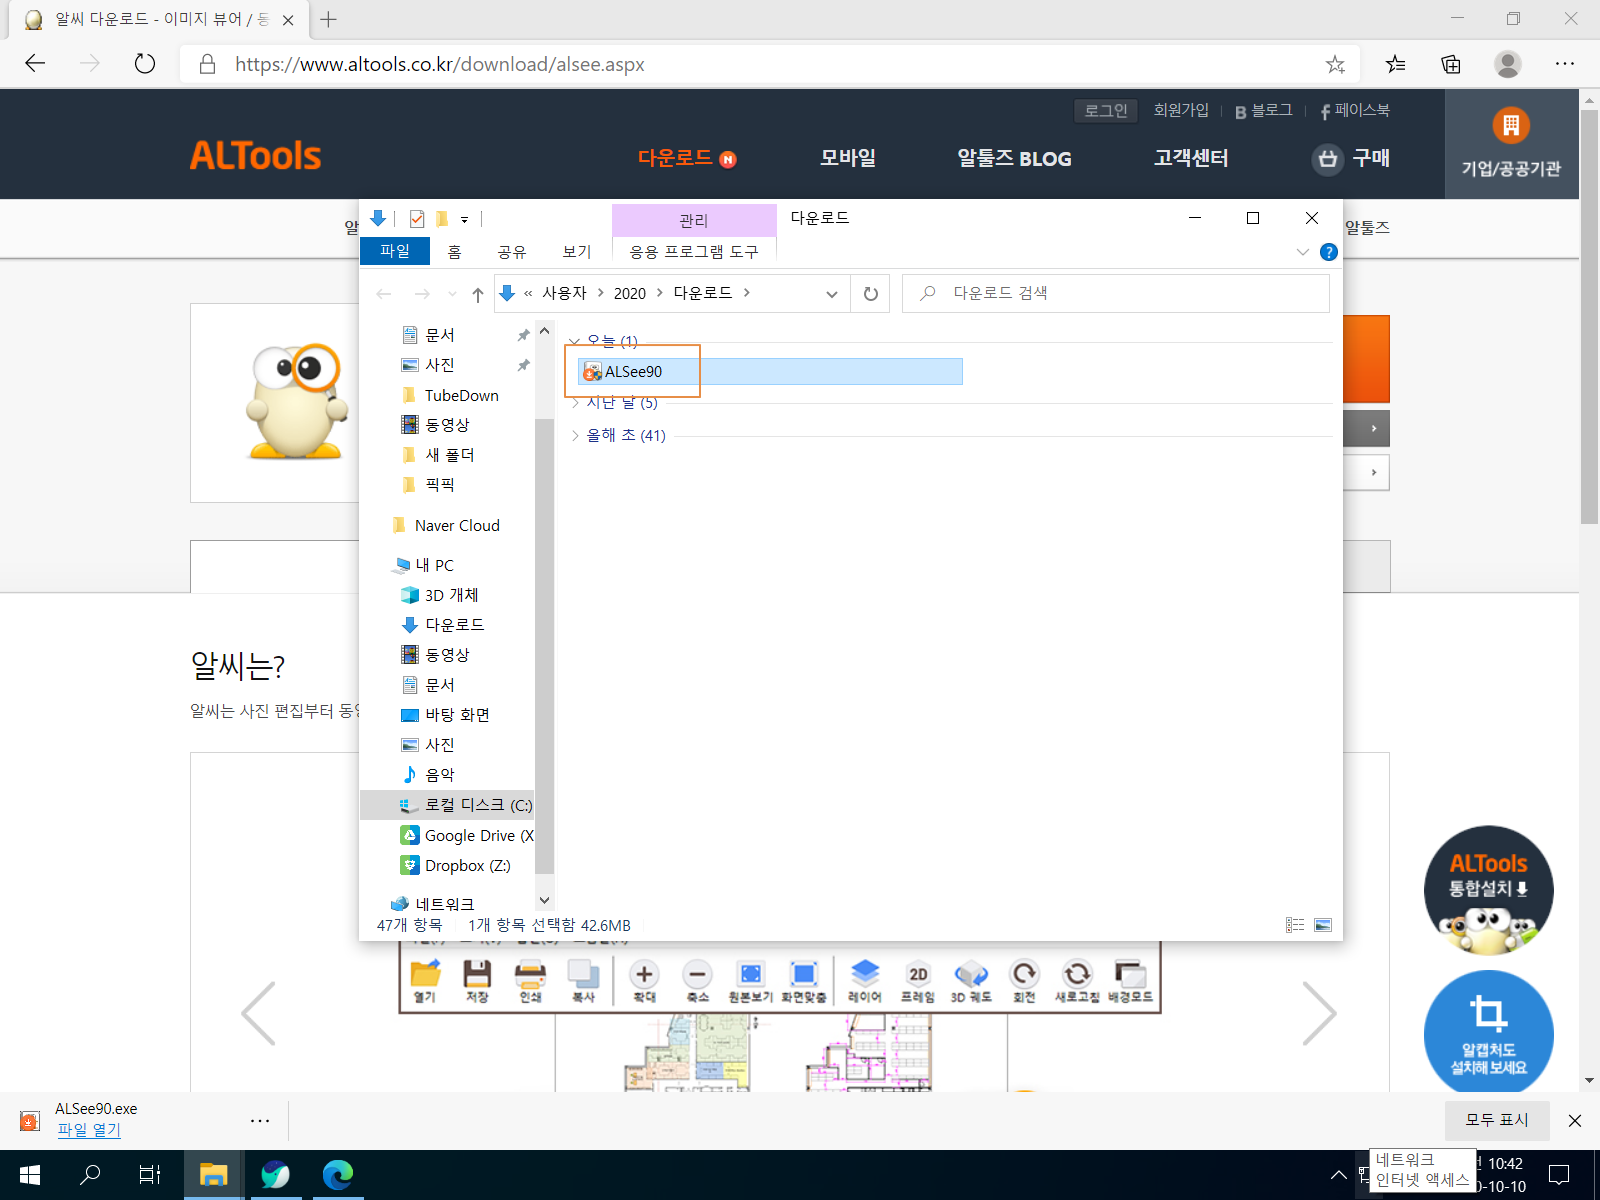Select 로컬 디스크 (C:) drive
The width and height of the screenshot is (1600, 1200).
tap(447, 806)
